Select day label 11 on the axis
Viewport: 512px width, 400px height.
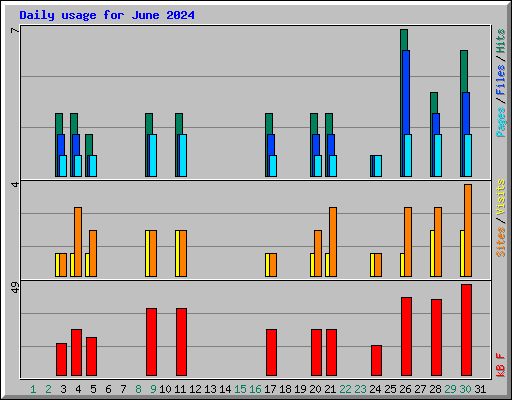click(x=180, y=389)
